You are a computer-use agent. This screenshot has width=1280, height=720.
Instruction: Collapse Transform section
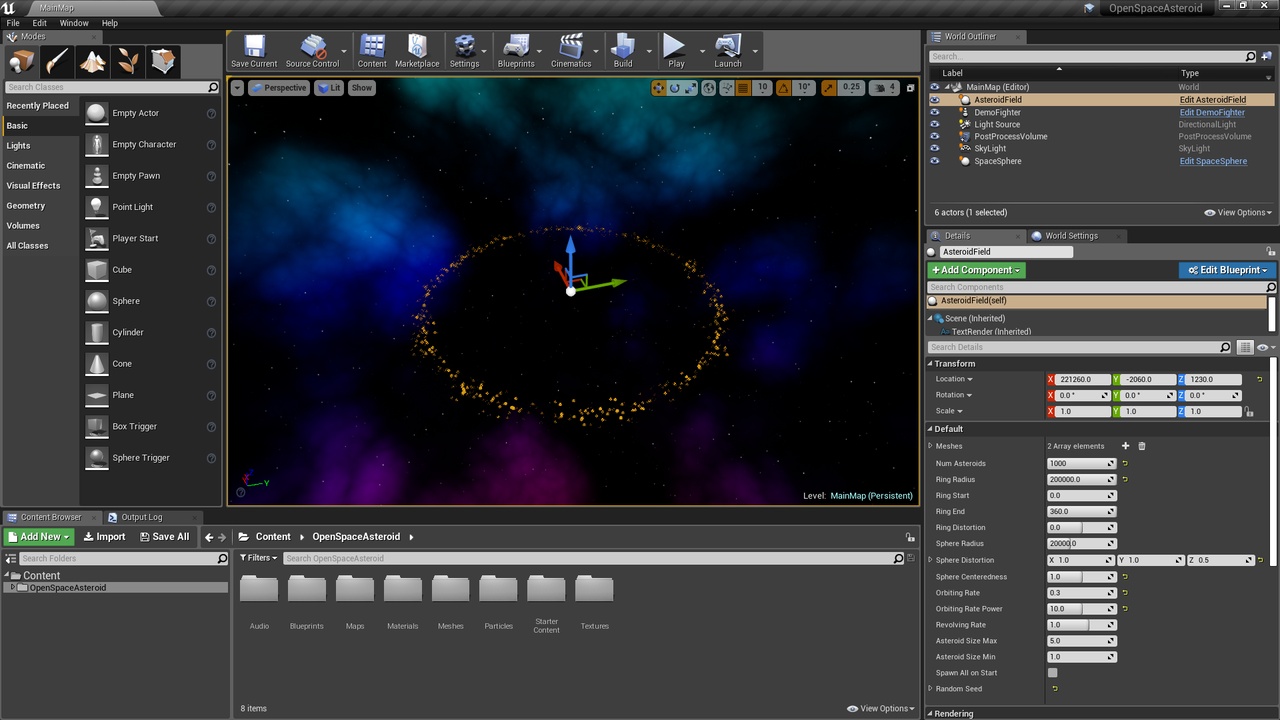click(929, 364)
